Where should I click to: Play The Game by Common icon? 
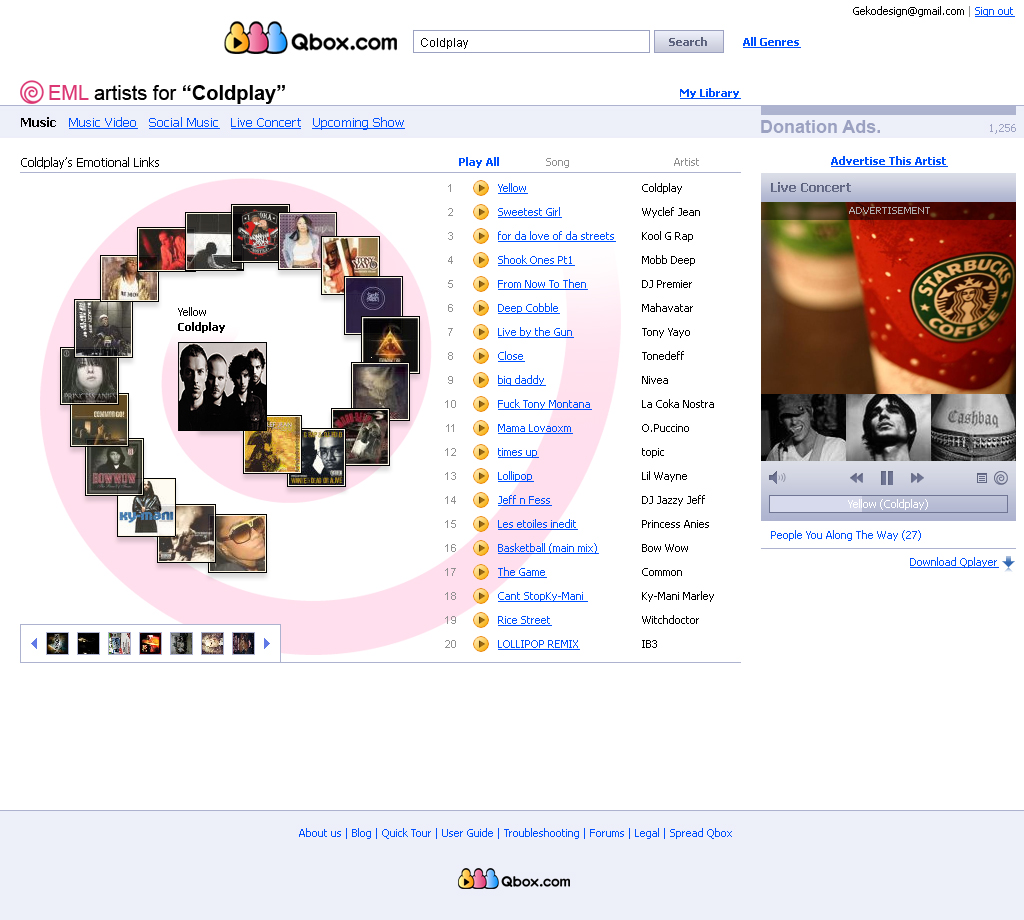point(481,572)
